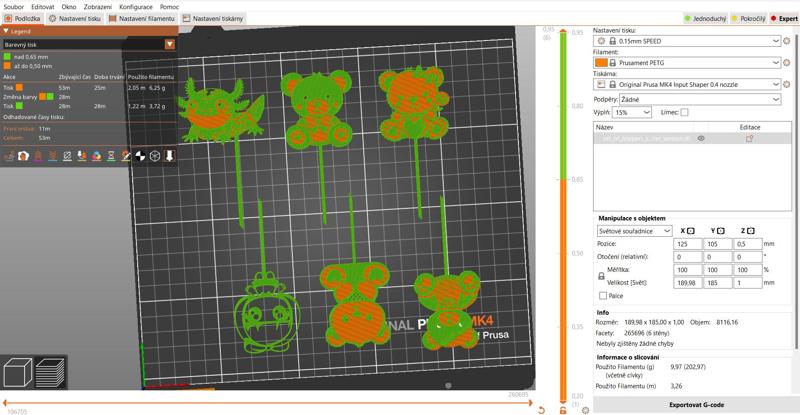Image resolution: width=800 pixels, height=415 pixels.
Task: Click the reset arrow icon below vertical slider
Action: 542,410
